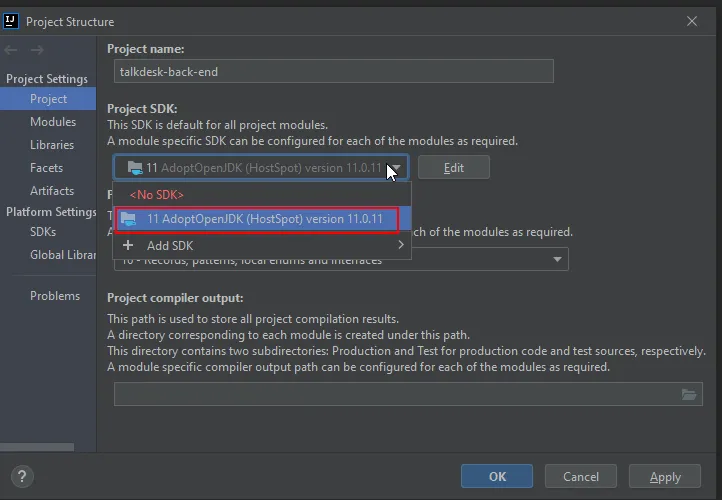The height and width of the screenshot is (500, 722).
Task: Click the Project name label
Action: point(146,49)
